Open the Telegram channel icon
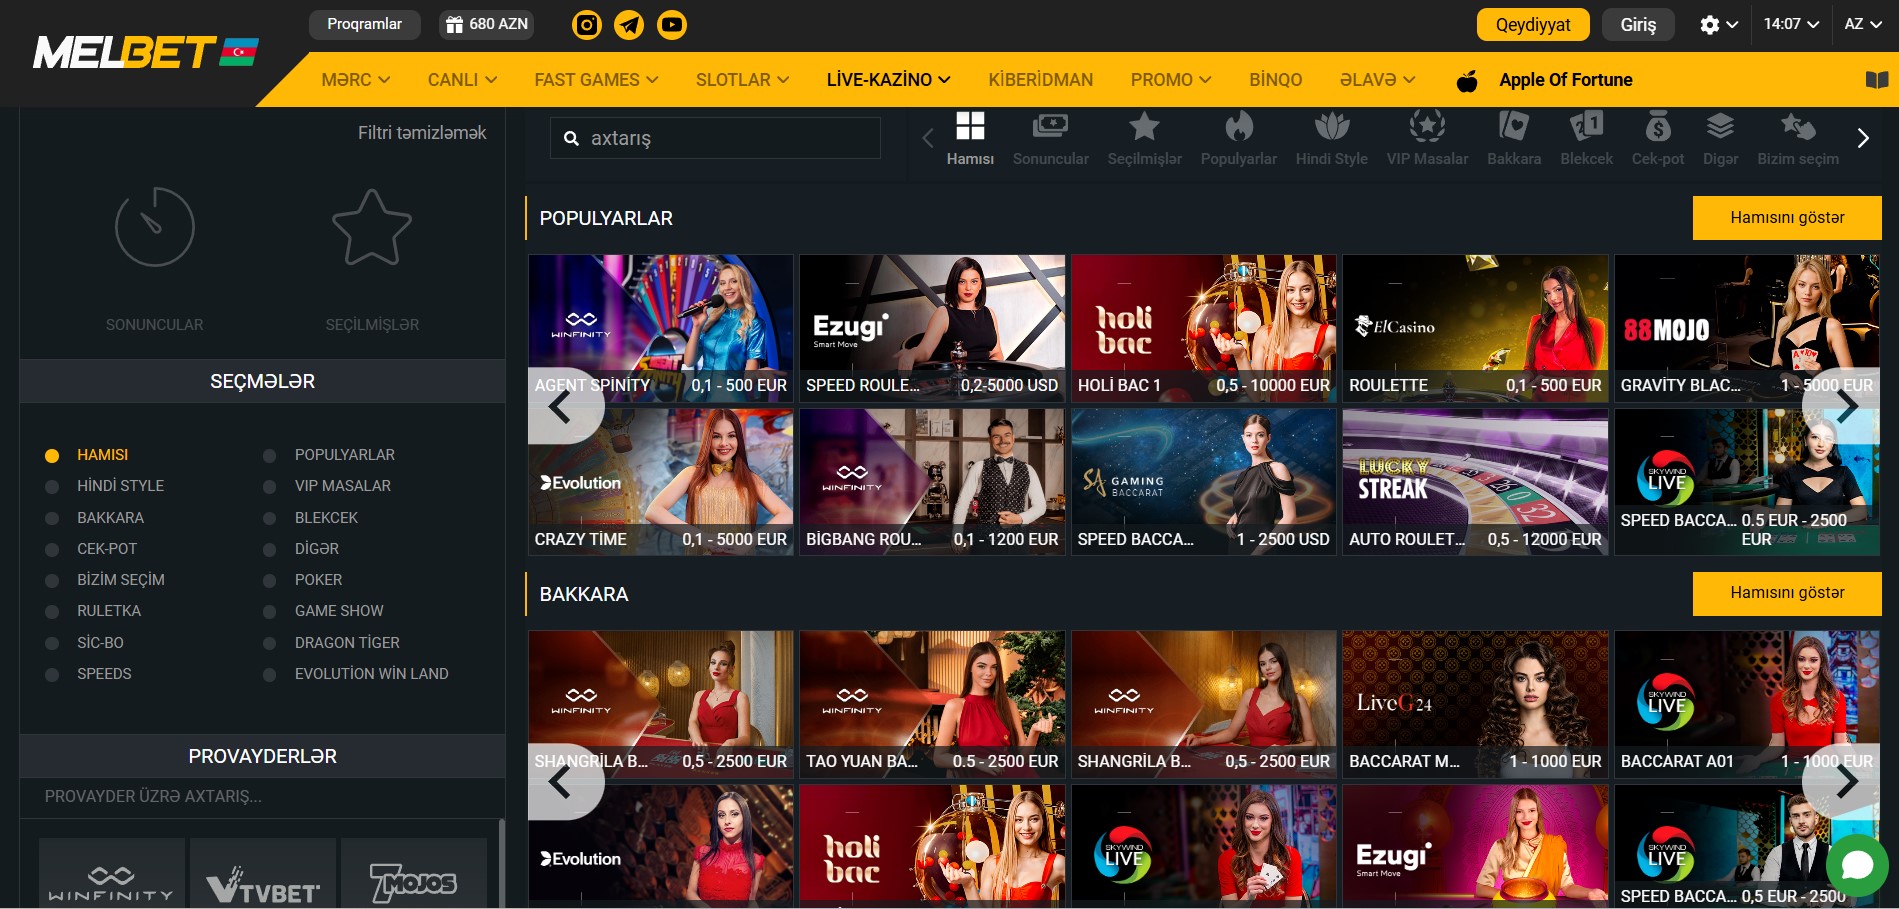Image resolution: width=1899 pixels, height=909 pixels. [x=629, y=25]
